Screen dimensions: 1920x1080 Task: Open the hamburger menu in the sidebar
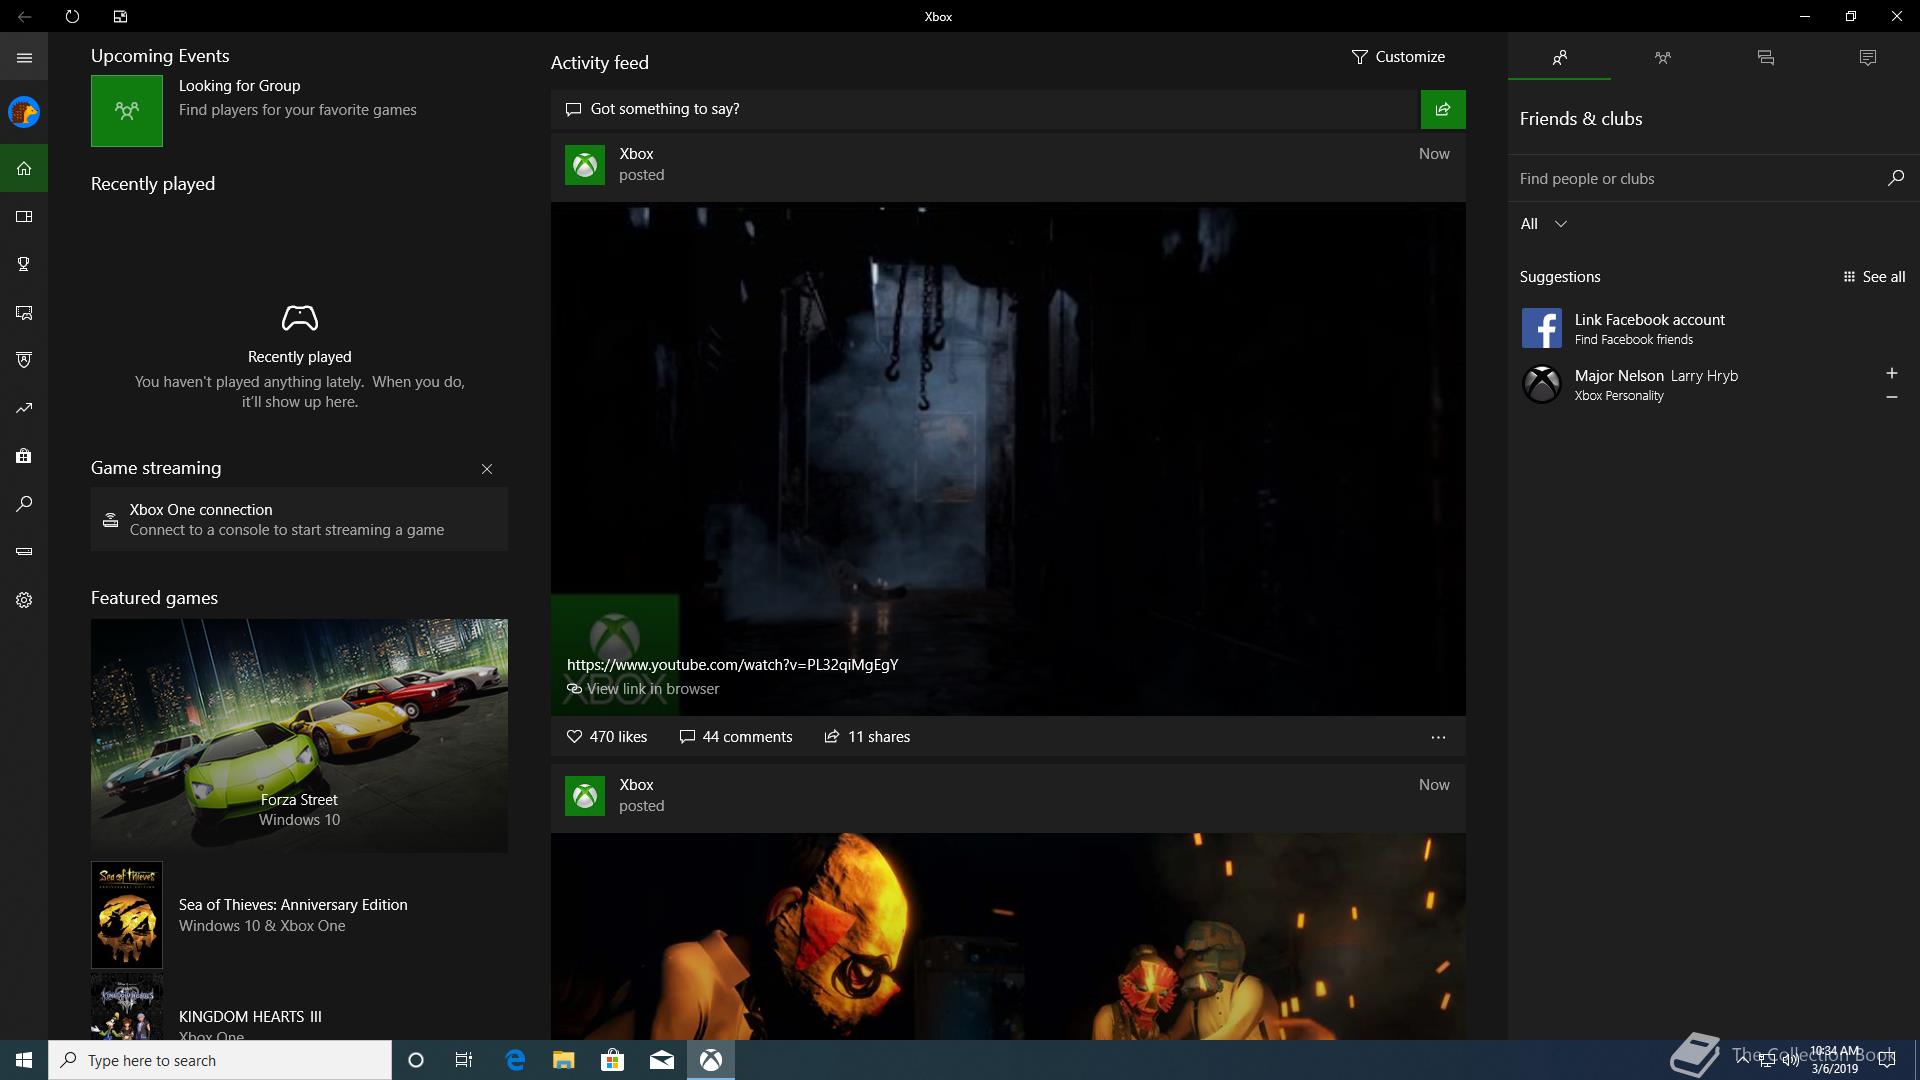[x=24, y=58]
